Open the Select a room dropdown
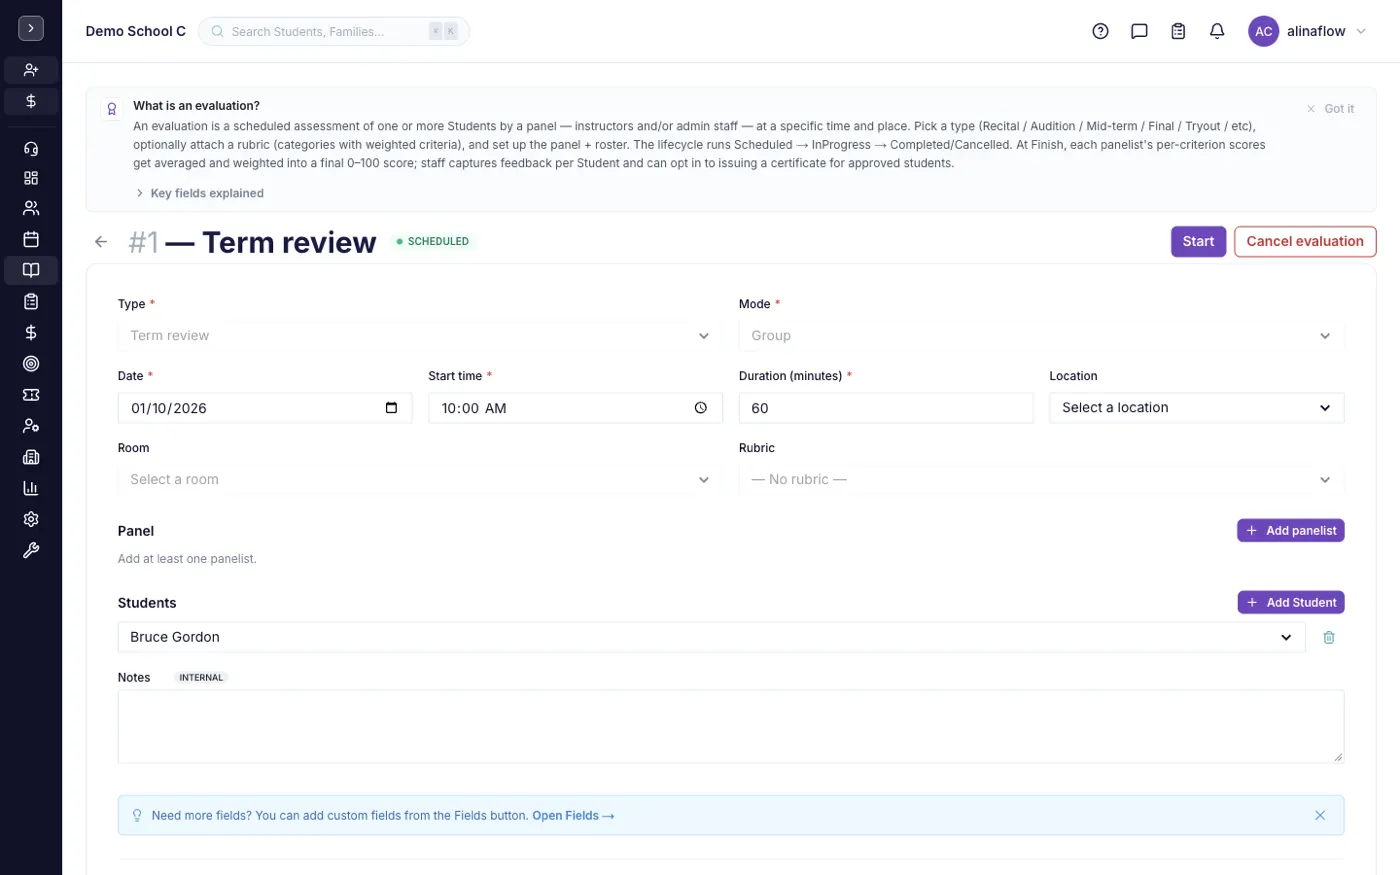1400x875 pixels. tap(420, 480)
